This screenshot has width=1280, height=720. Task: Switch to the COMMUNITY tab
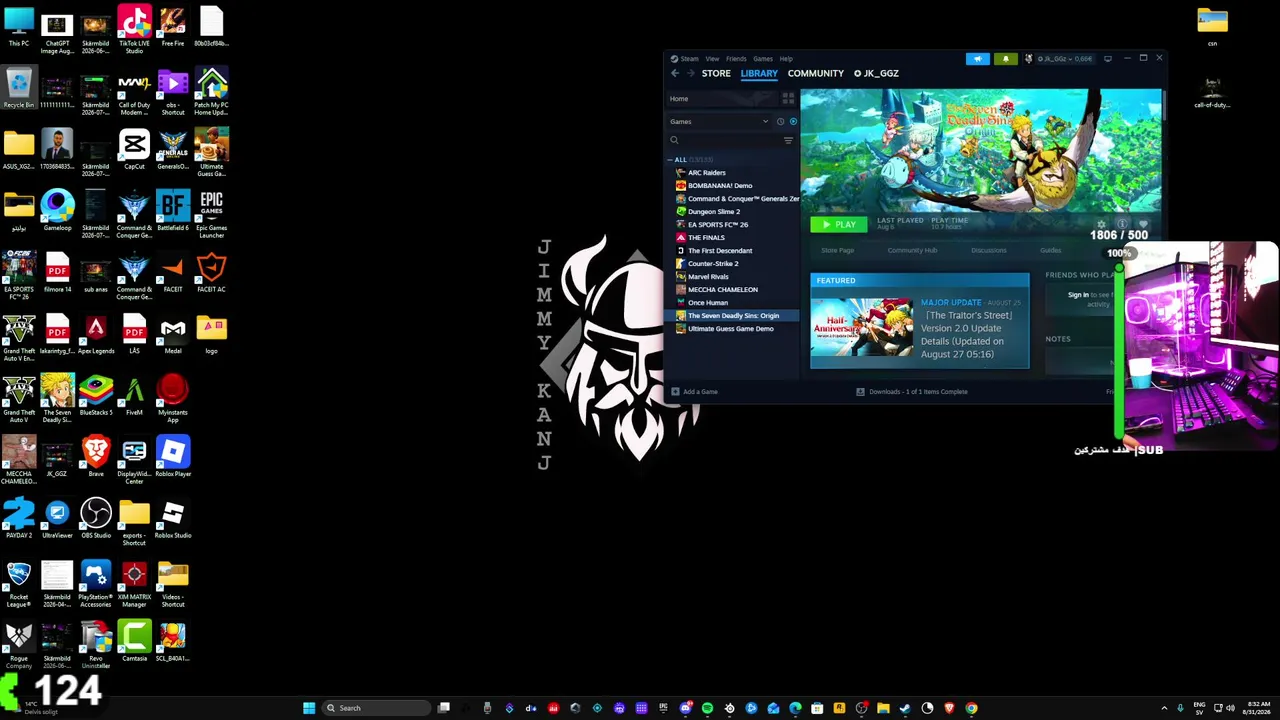[x=816, y=74]
